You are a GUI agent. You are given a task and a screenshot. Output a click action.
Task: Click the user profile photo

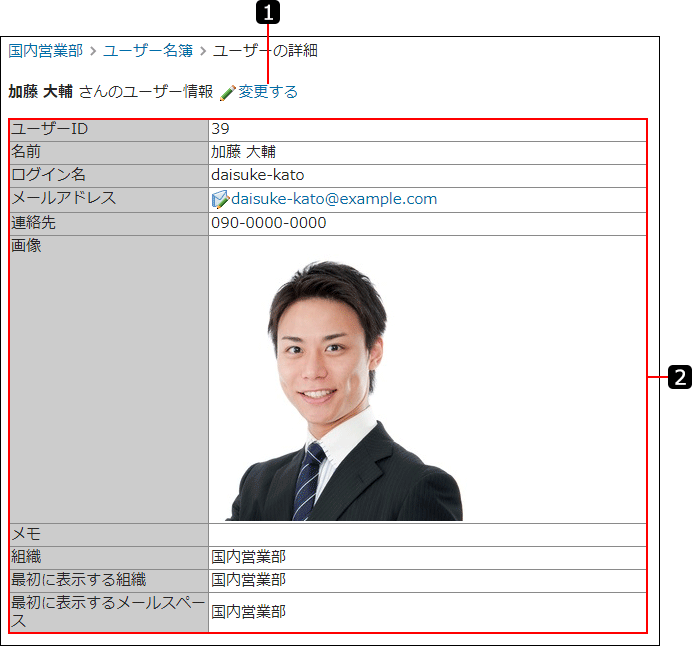pos(344,391)
